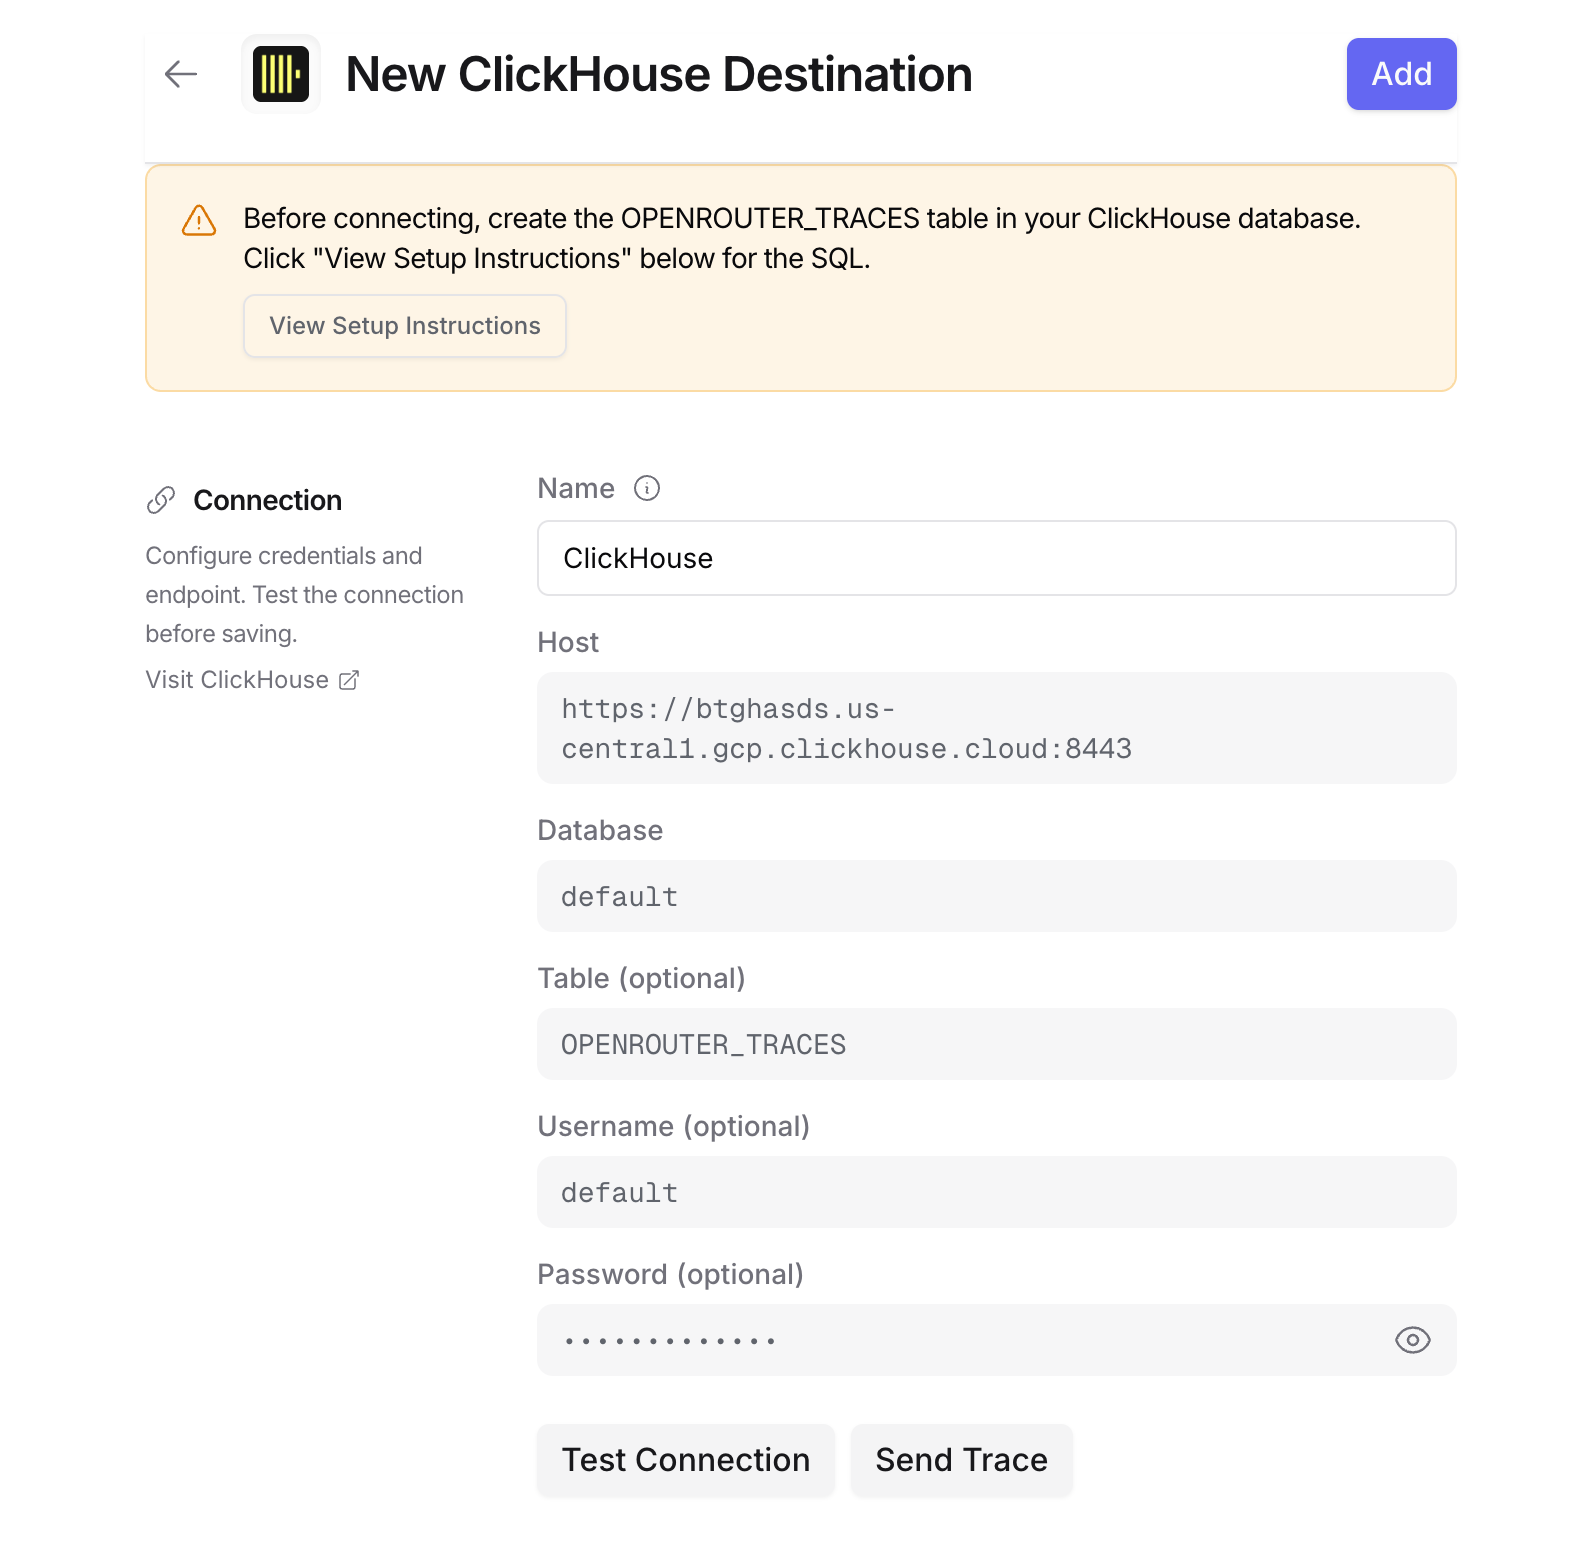The image size is (1580, 1550).
Task: Click the Username (optional) label
Action: coord(673,1126)
